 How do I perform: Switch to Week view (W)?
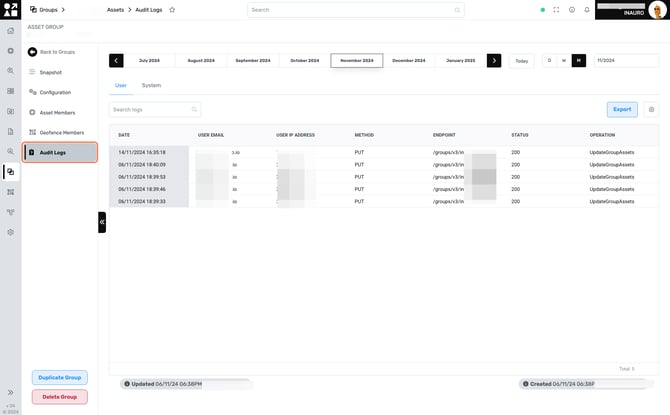[x=564, y=61]
